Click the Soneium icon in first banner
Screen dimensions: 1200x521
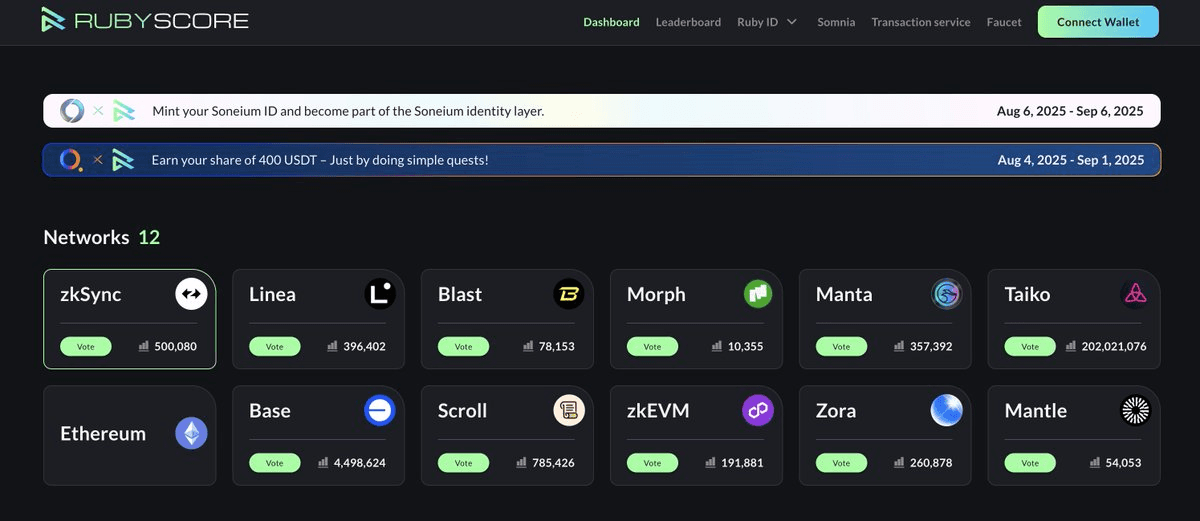(x=72, y=110)
